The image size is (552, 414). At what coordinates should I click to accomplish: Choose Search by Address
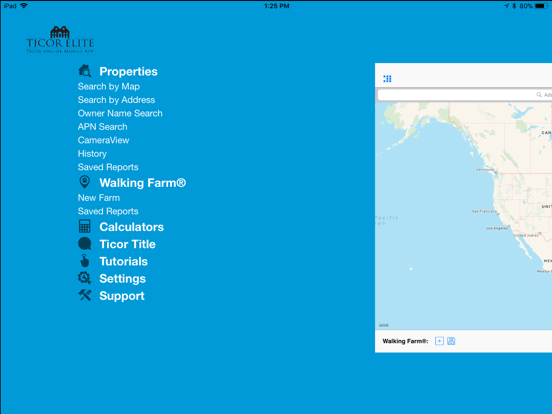pyautogui.click(x=117, y=100)
